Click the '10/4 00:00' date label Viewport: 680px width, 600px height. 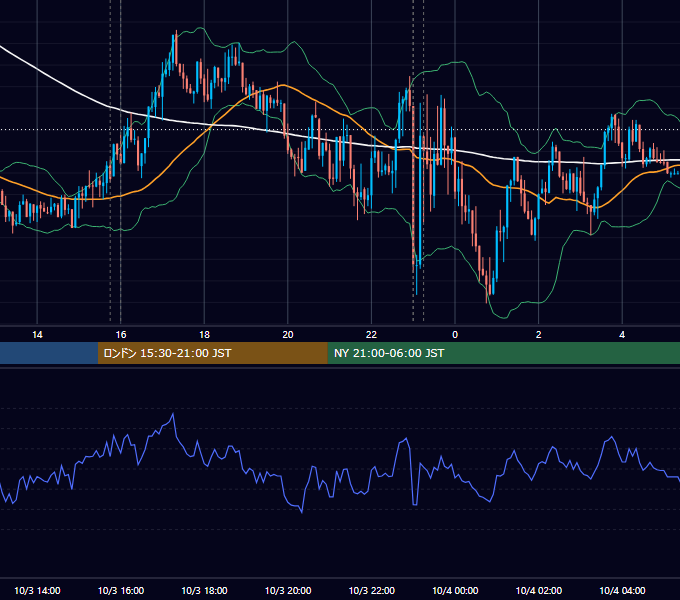tap(455, 590)
